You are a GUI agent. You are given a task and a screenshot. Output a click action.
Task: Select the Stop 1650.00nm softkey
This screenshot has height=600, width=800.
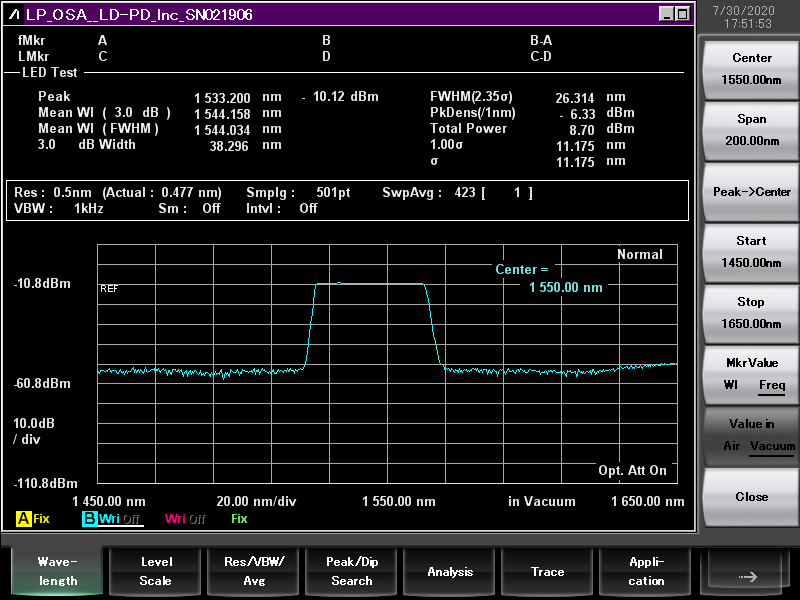[751, 313]
